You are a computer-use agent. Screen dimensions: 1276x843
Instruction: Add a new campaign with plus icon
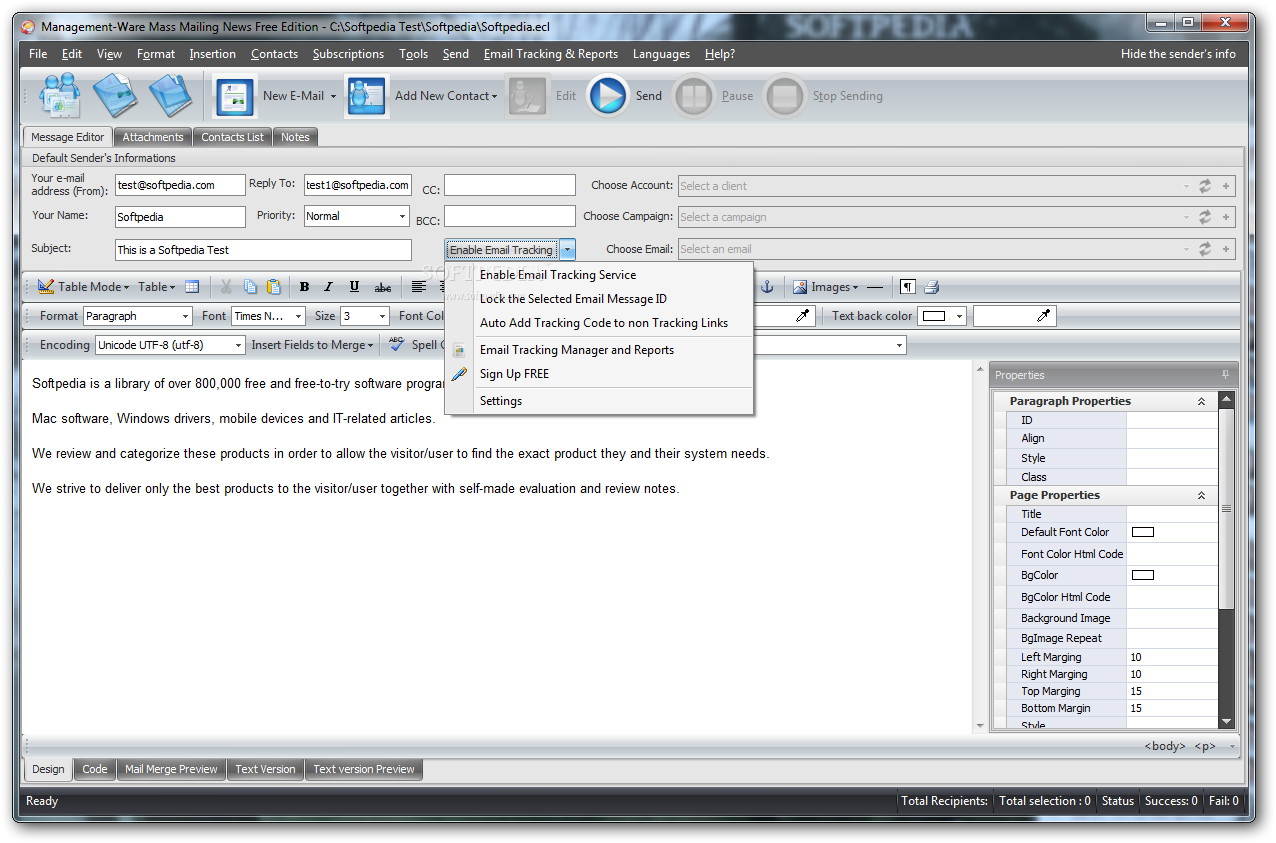(x=1226, y=217)
